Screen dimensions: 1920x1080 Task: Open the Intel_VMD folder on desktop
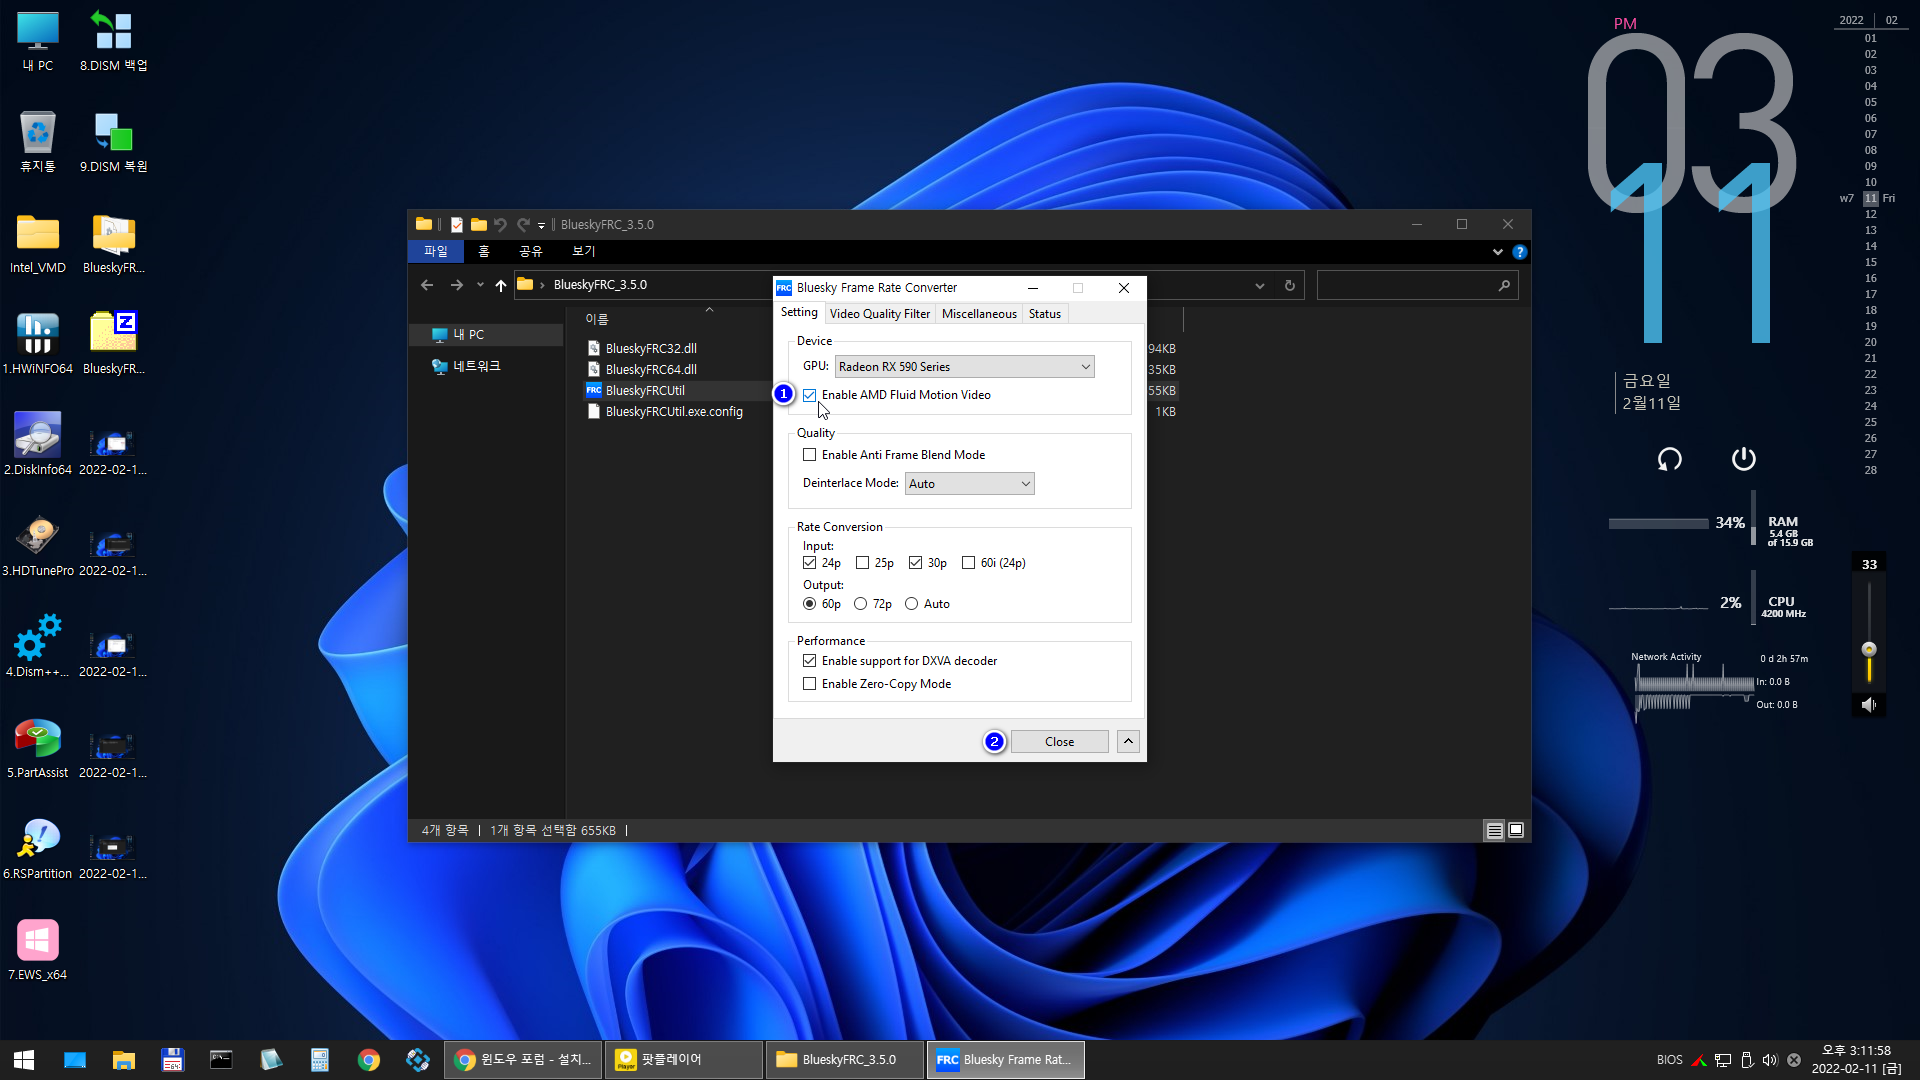[38, 244]
